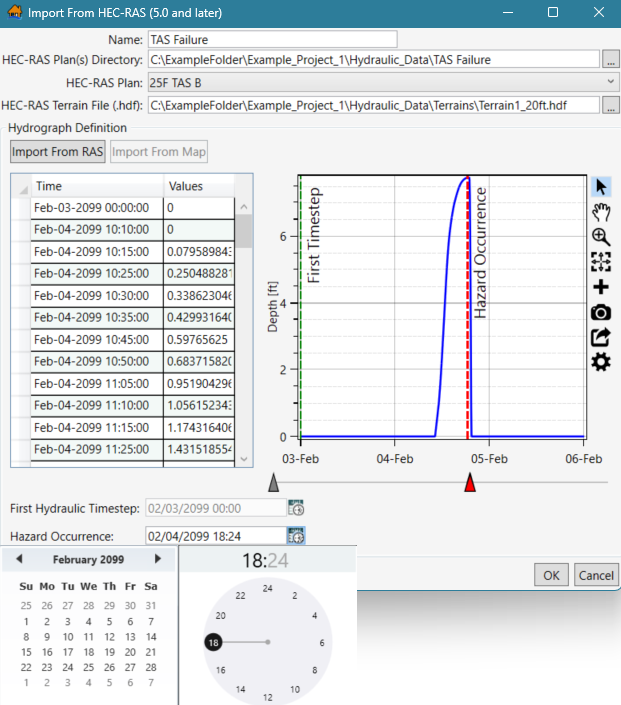Browse for HEC-RAS Terrain File
621x705 pixels.
pos(610,105)
